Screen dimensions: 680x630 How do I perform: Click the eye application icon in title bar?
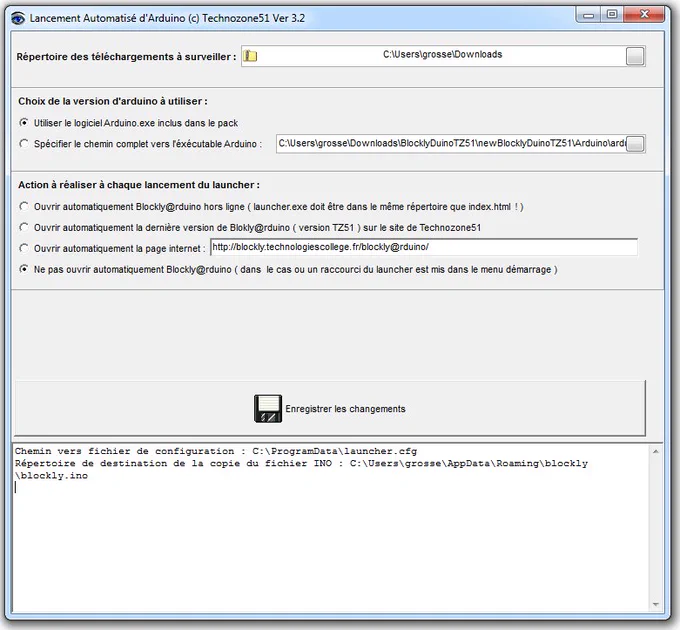(18, 18)
